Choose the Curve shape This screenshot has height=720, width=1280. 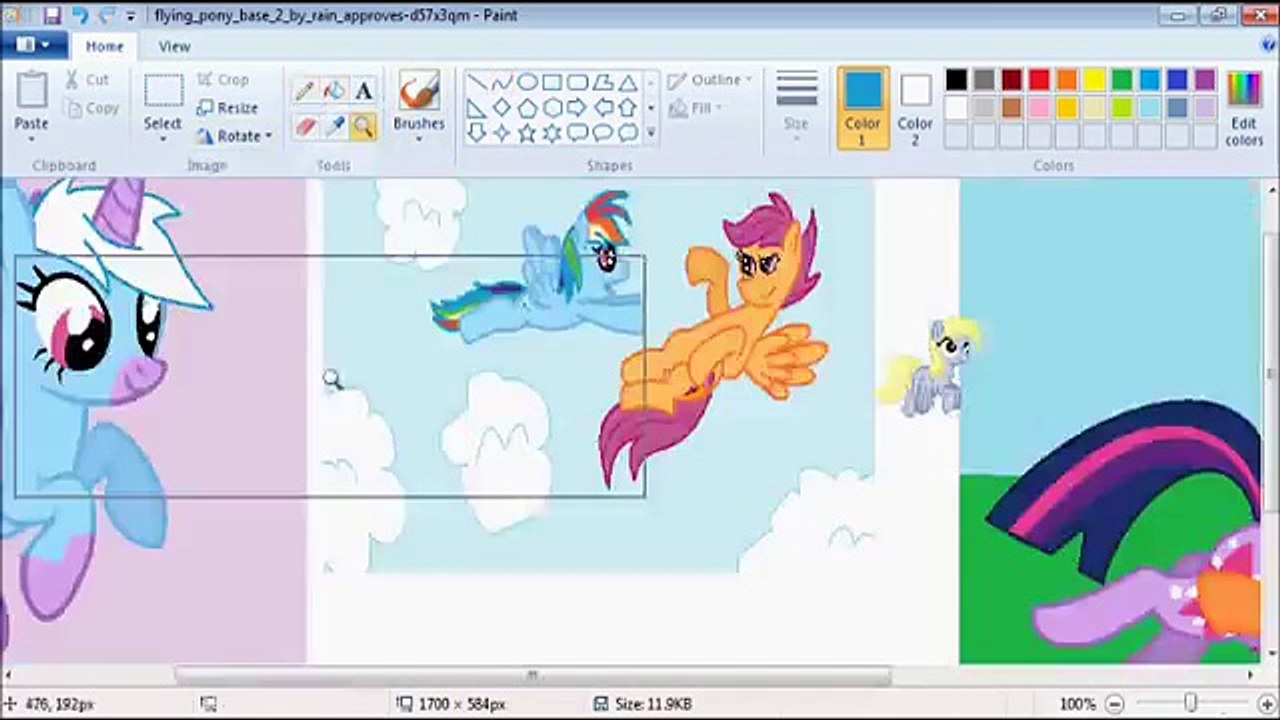tap(502, 83)
